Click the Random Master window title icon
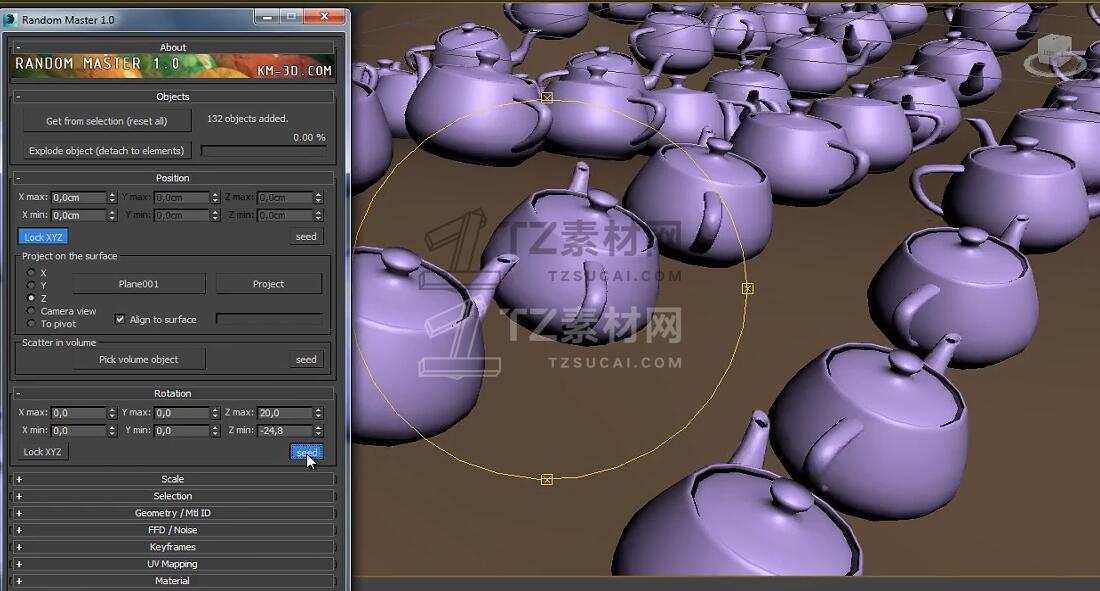The image size is (1100, 591). (x=11, y=20)
